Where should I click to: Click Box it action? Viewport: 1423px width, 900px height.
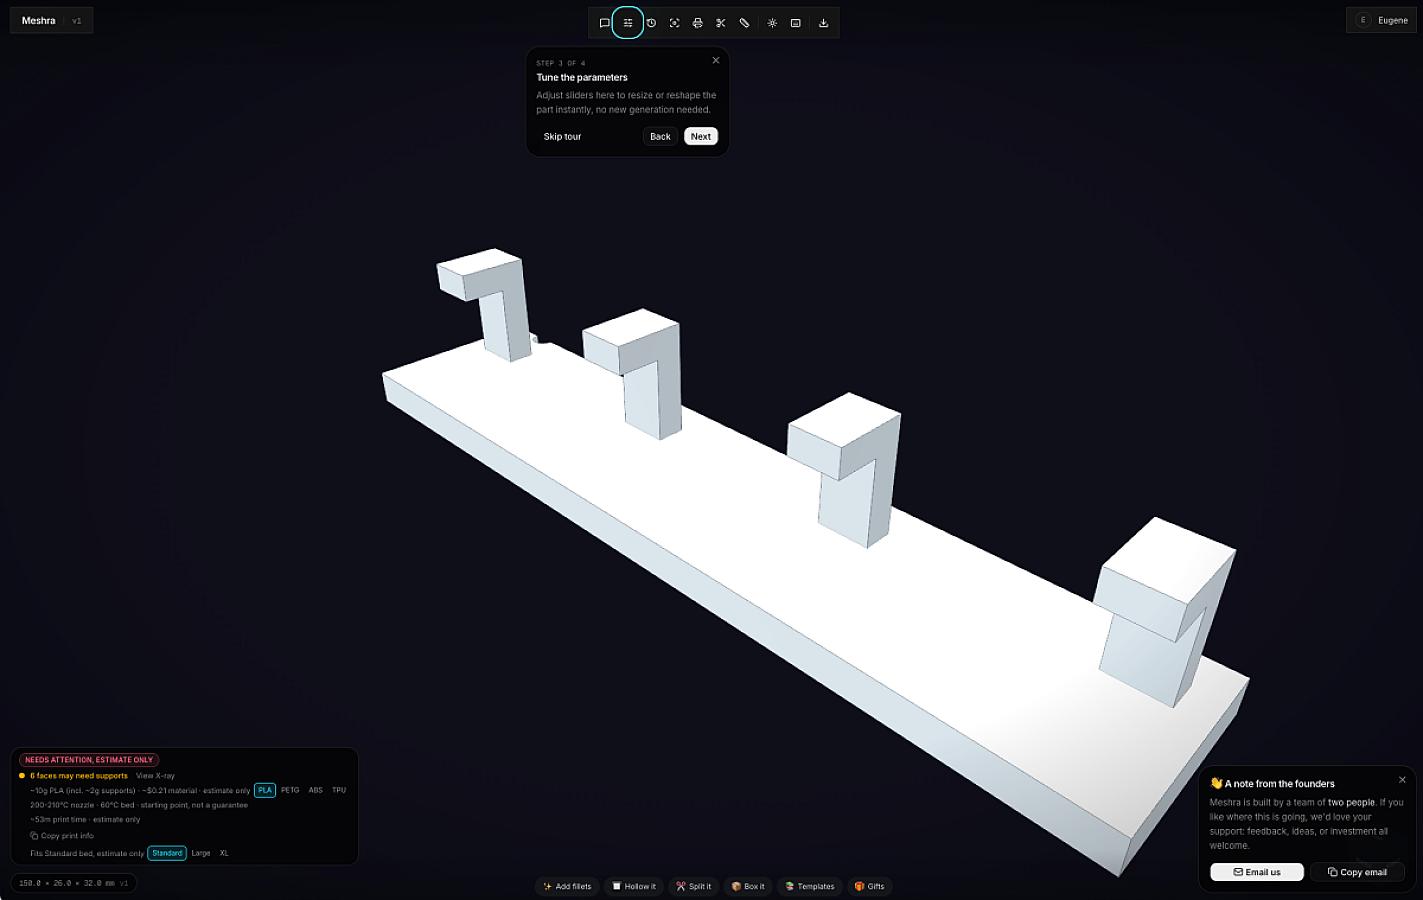[748, 886]
